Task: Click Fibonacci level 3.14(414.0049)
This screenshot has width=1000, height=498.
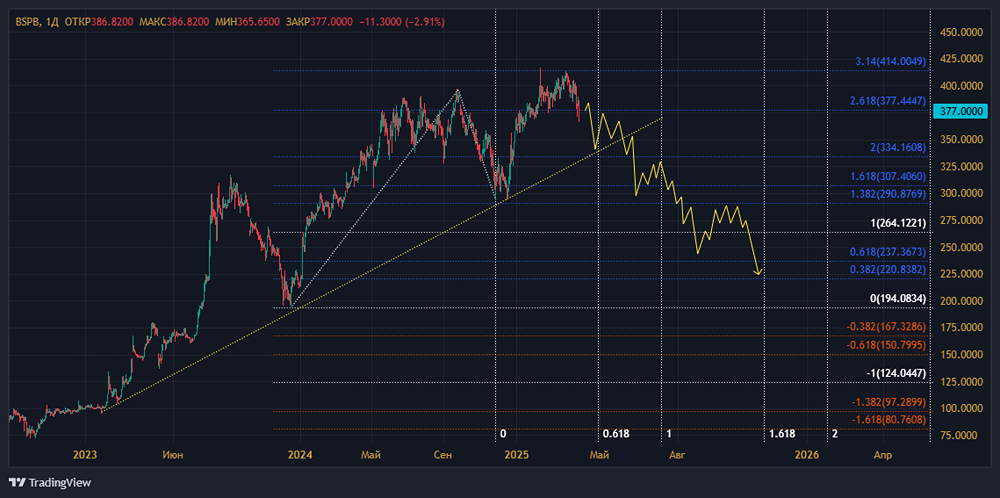Action: (x=890, y=62)
